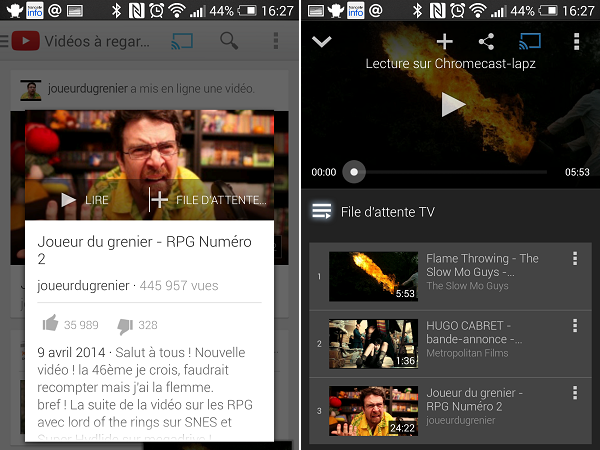Tap the plus icon in player header
Image resolution: width=600 pixels, height=450 pixels.
coord(445,41)
